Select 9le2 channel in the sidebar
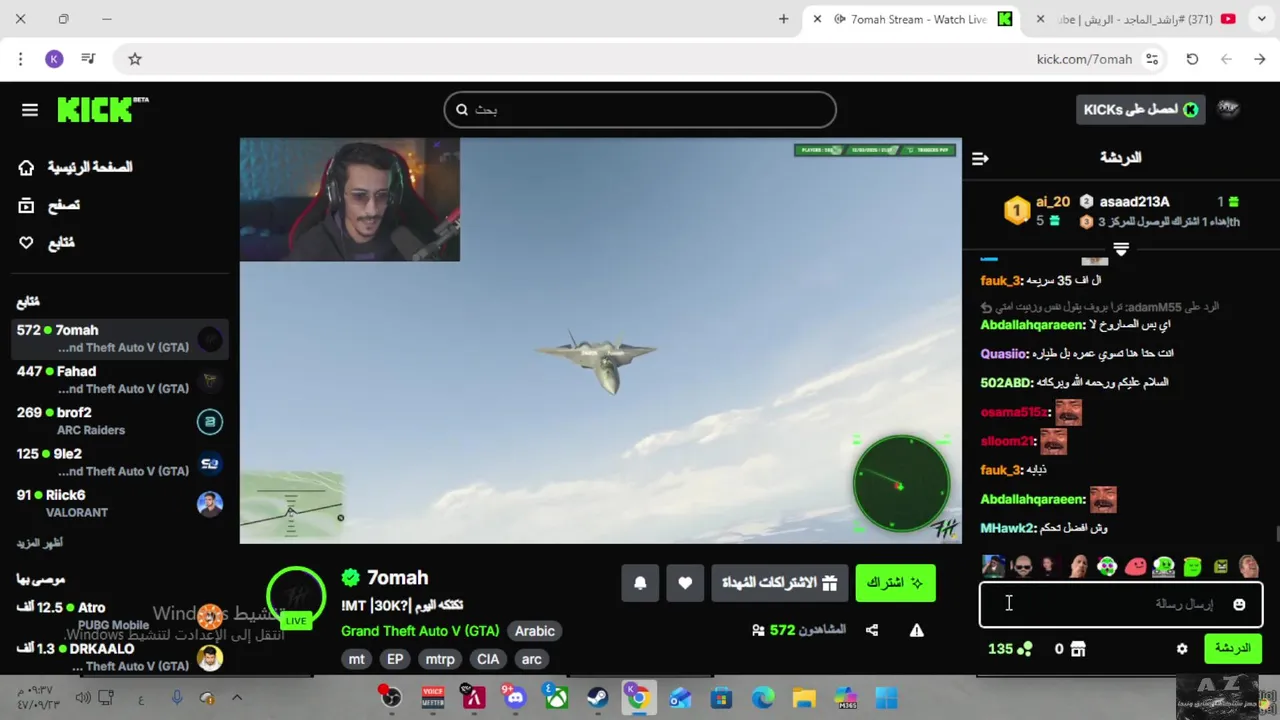The height and width of the screenshot is (720, 1280). point(120,461)
